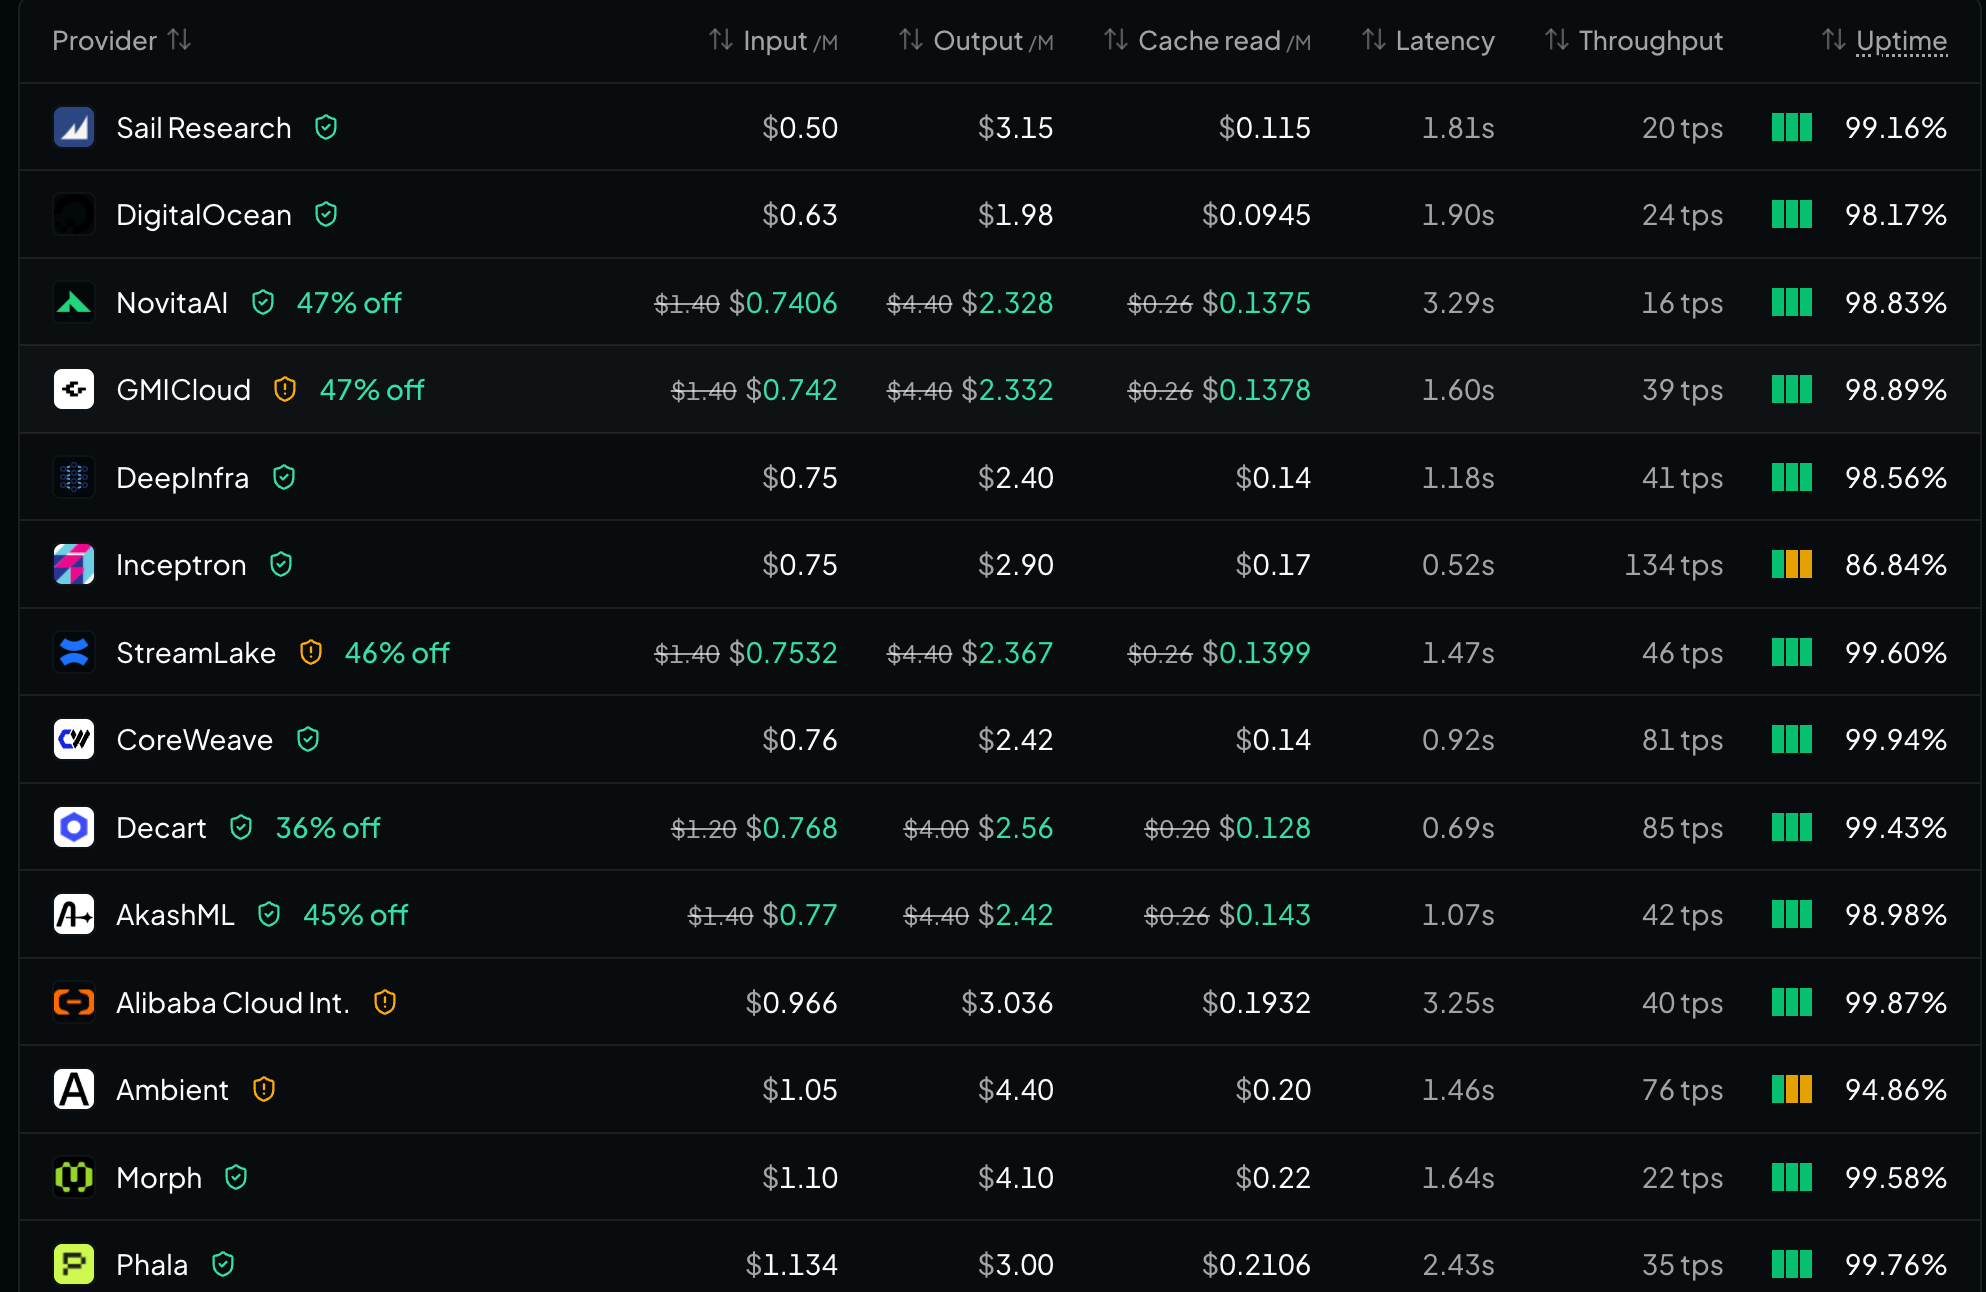Sort by Latency column header
The width and height of the screenshot is (1986, 1292).
tap(1428, 41)
